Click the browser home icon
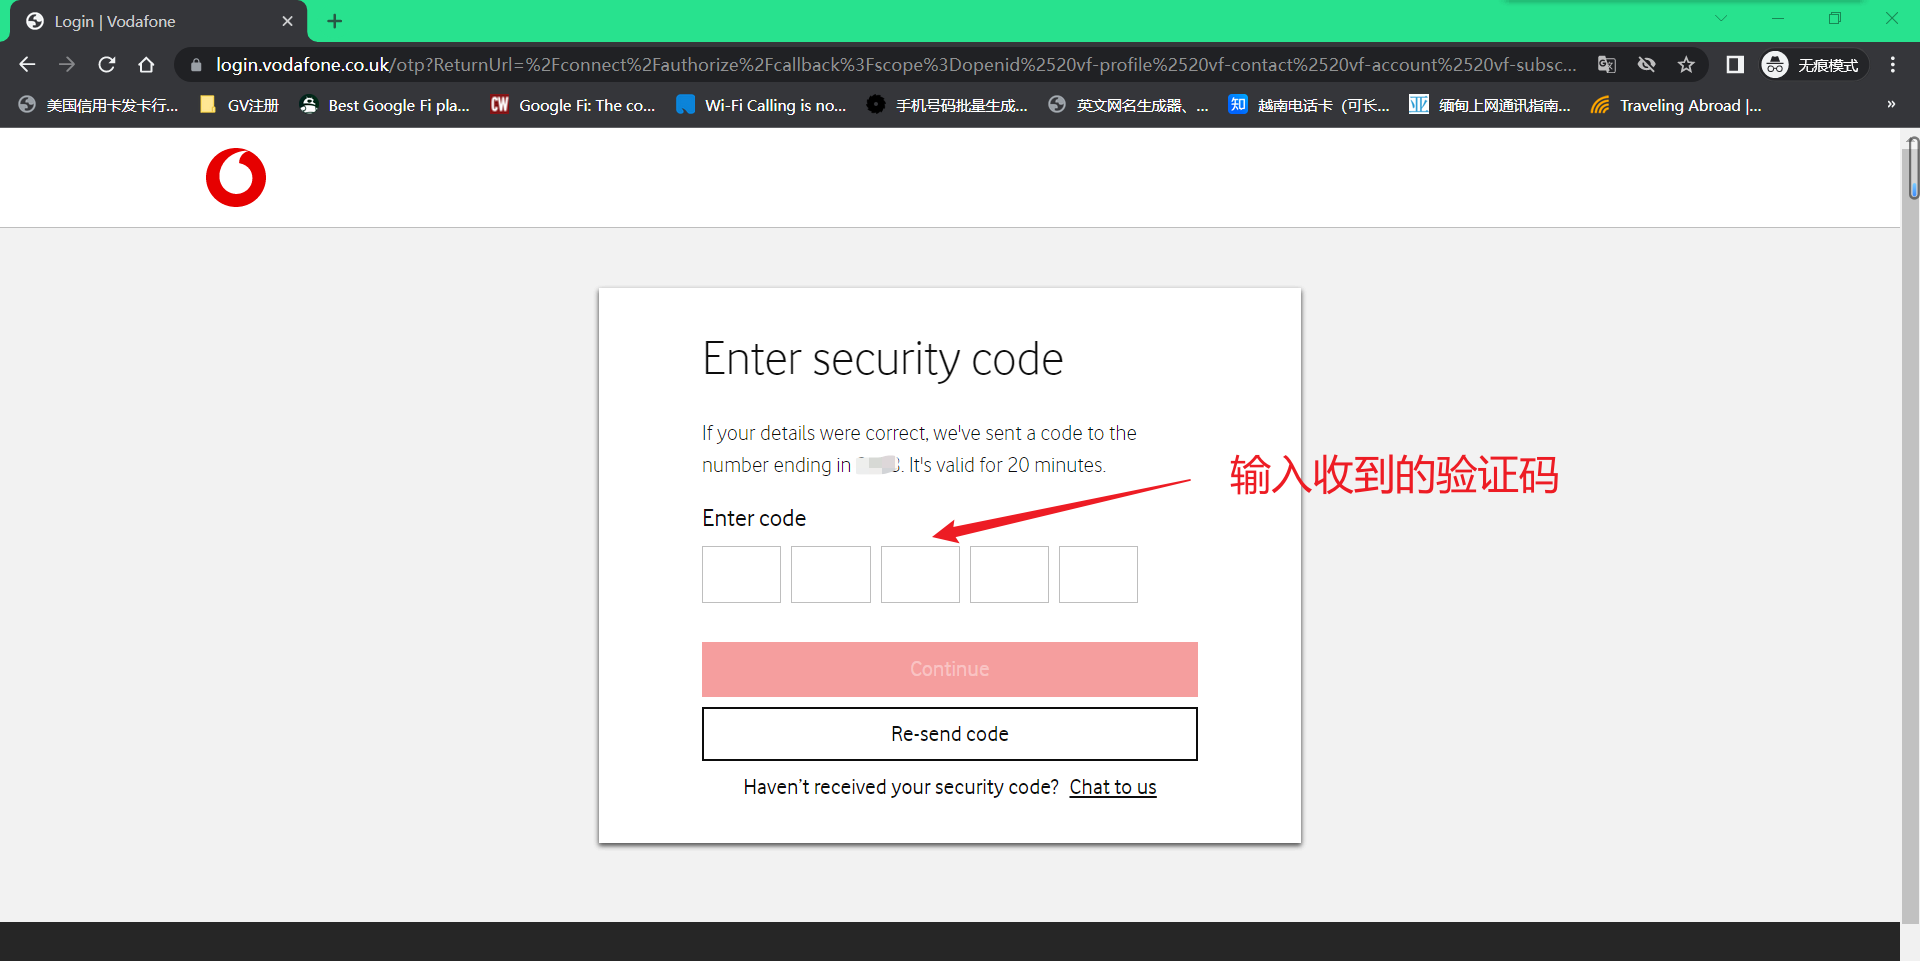Screen dimensions: 1920x961 (x=146, y=64)
